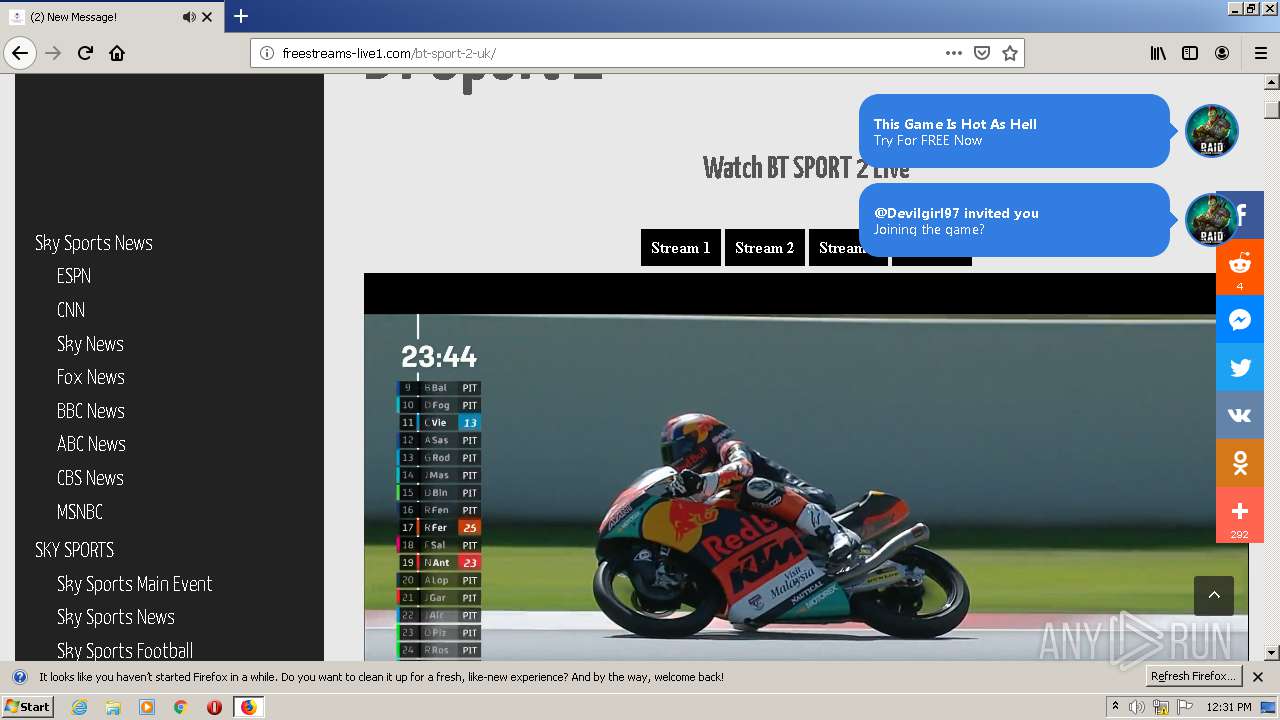This screenshot has height=720, width=1280.
Task: Open SKY SPORTS category heading
Action: (75, 550)
